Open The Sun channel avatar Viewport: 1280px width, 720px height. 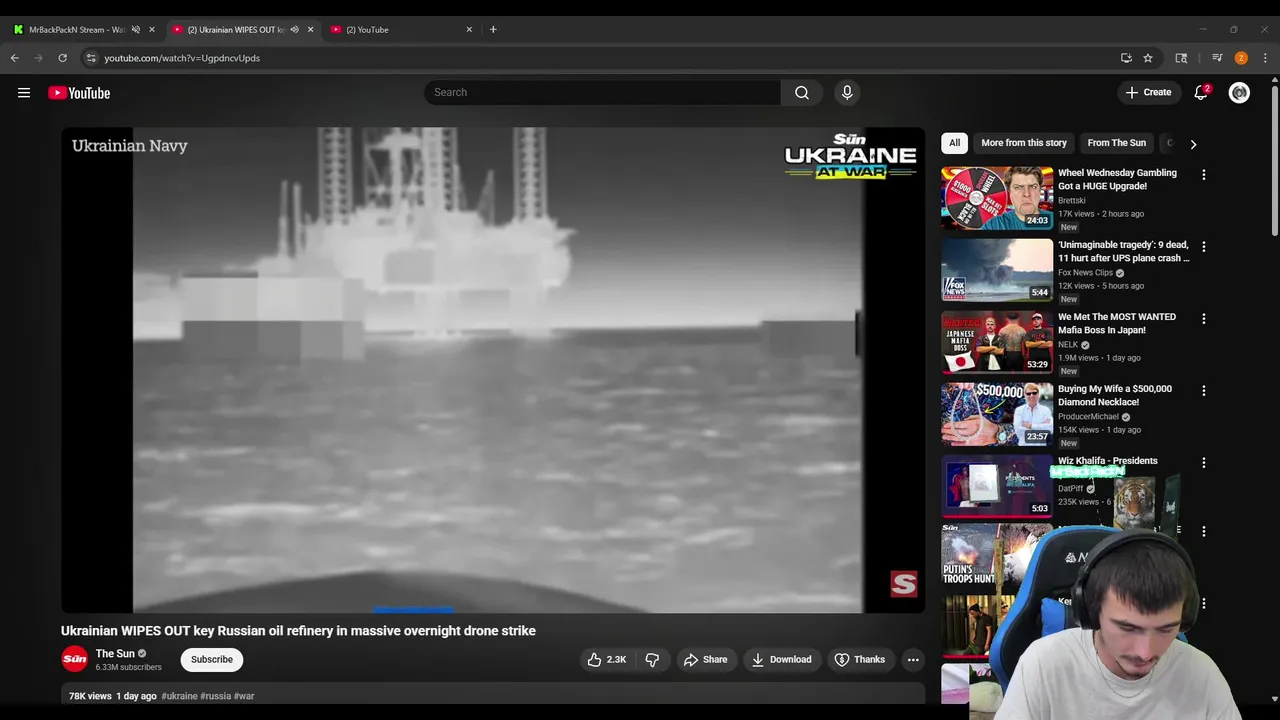point(74,659)
